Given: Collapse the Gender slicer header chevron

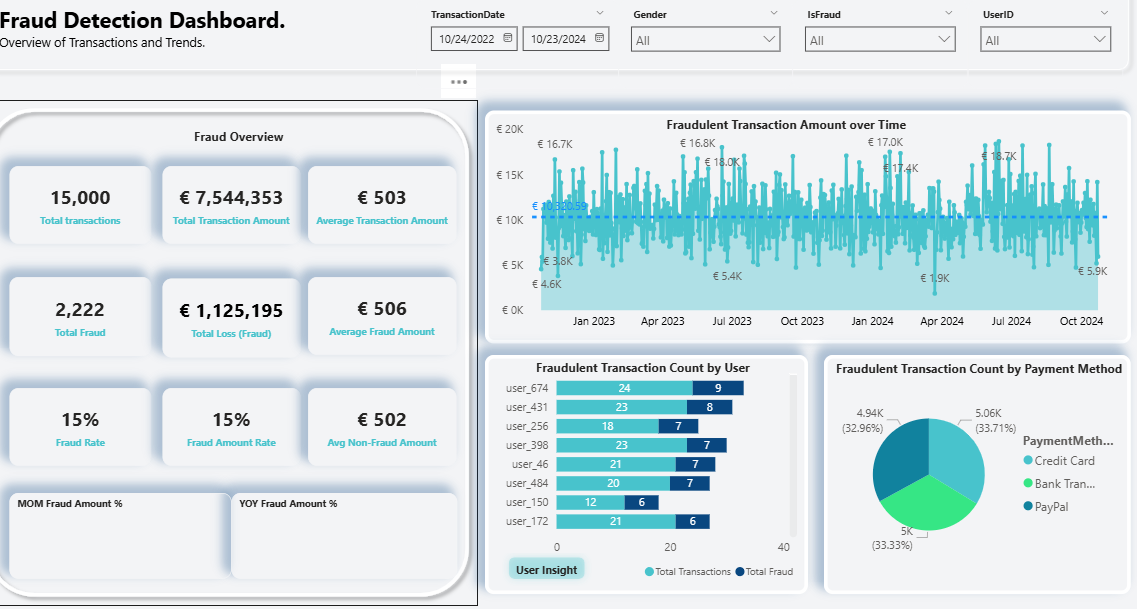Looking at the screenshot, I should (774, 13).
